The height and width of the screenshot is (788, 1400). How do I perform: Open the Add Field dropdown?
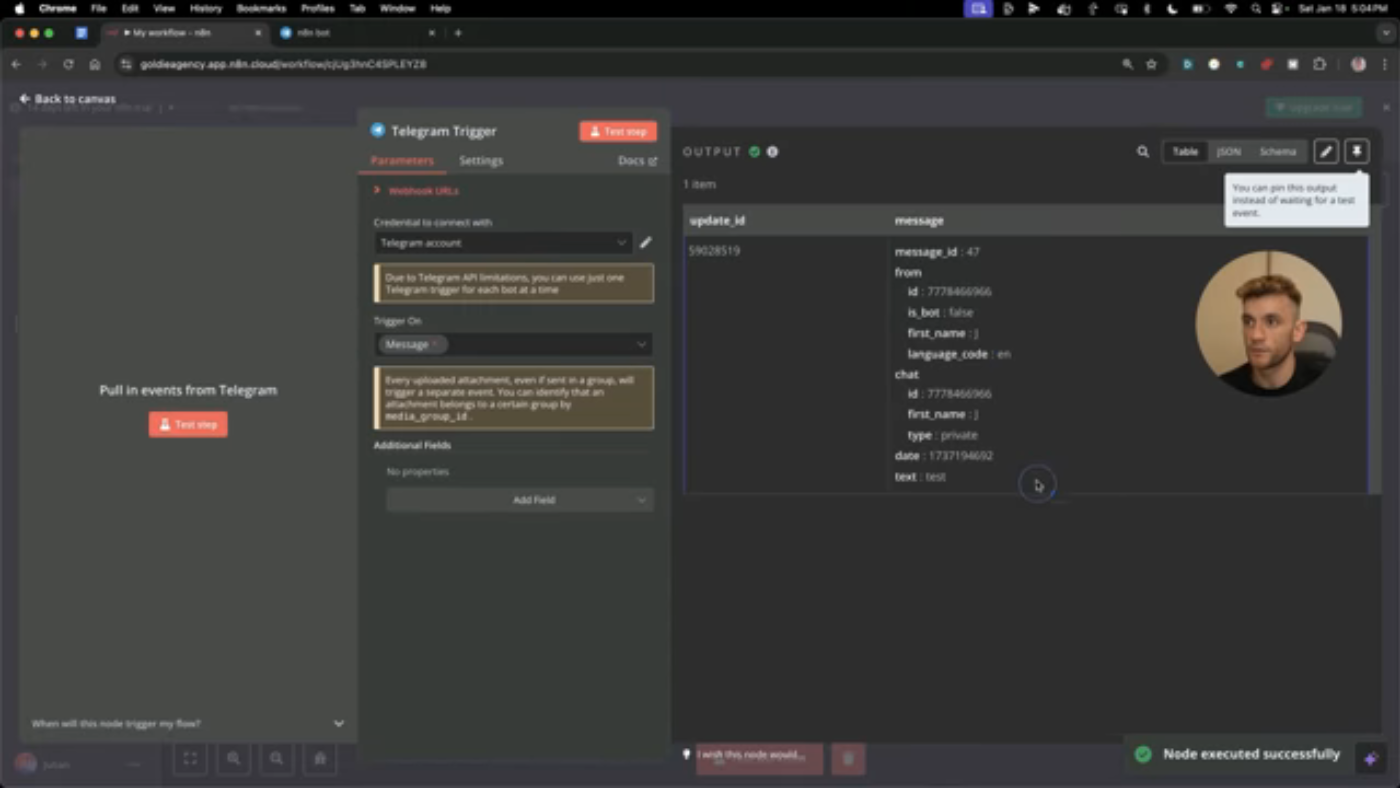click(x=520, y=500)
